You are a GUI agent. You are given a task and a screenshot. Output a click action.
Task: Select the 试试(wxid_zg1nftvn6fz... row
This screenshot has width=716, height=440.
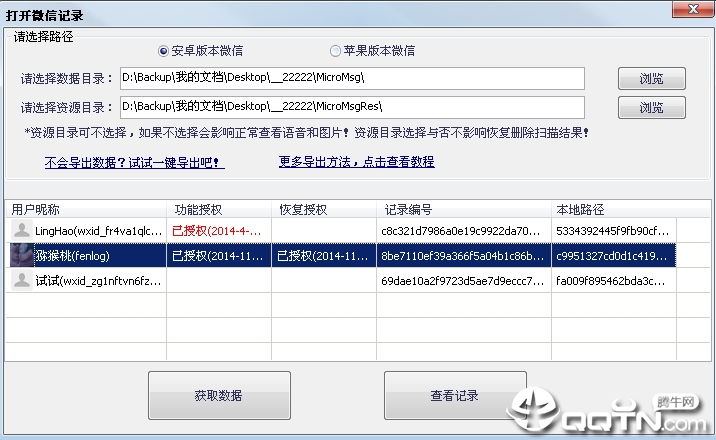(341, 280)
